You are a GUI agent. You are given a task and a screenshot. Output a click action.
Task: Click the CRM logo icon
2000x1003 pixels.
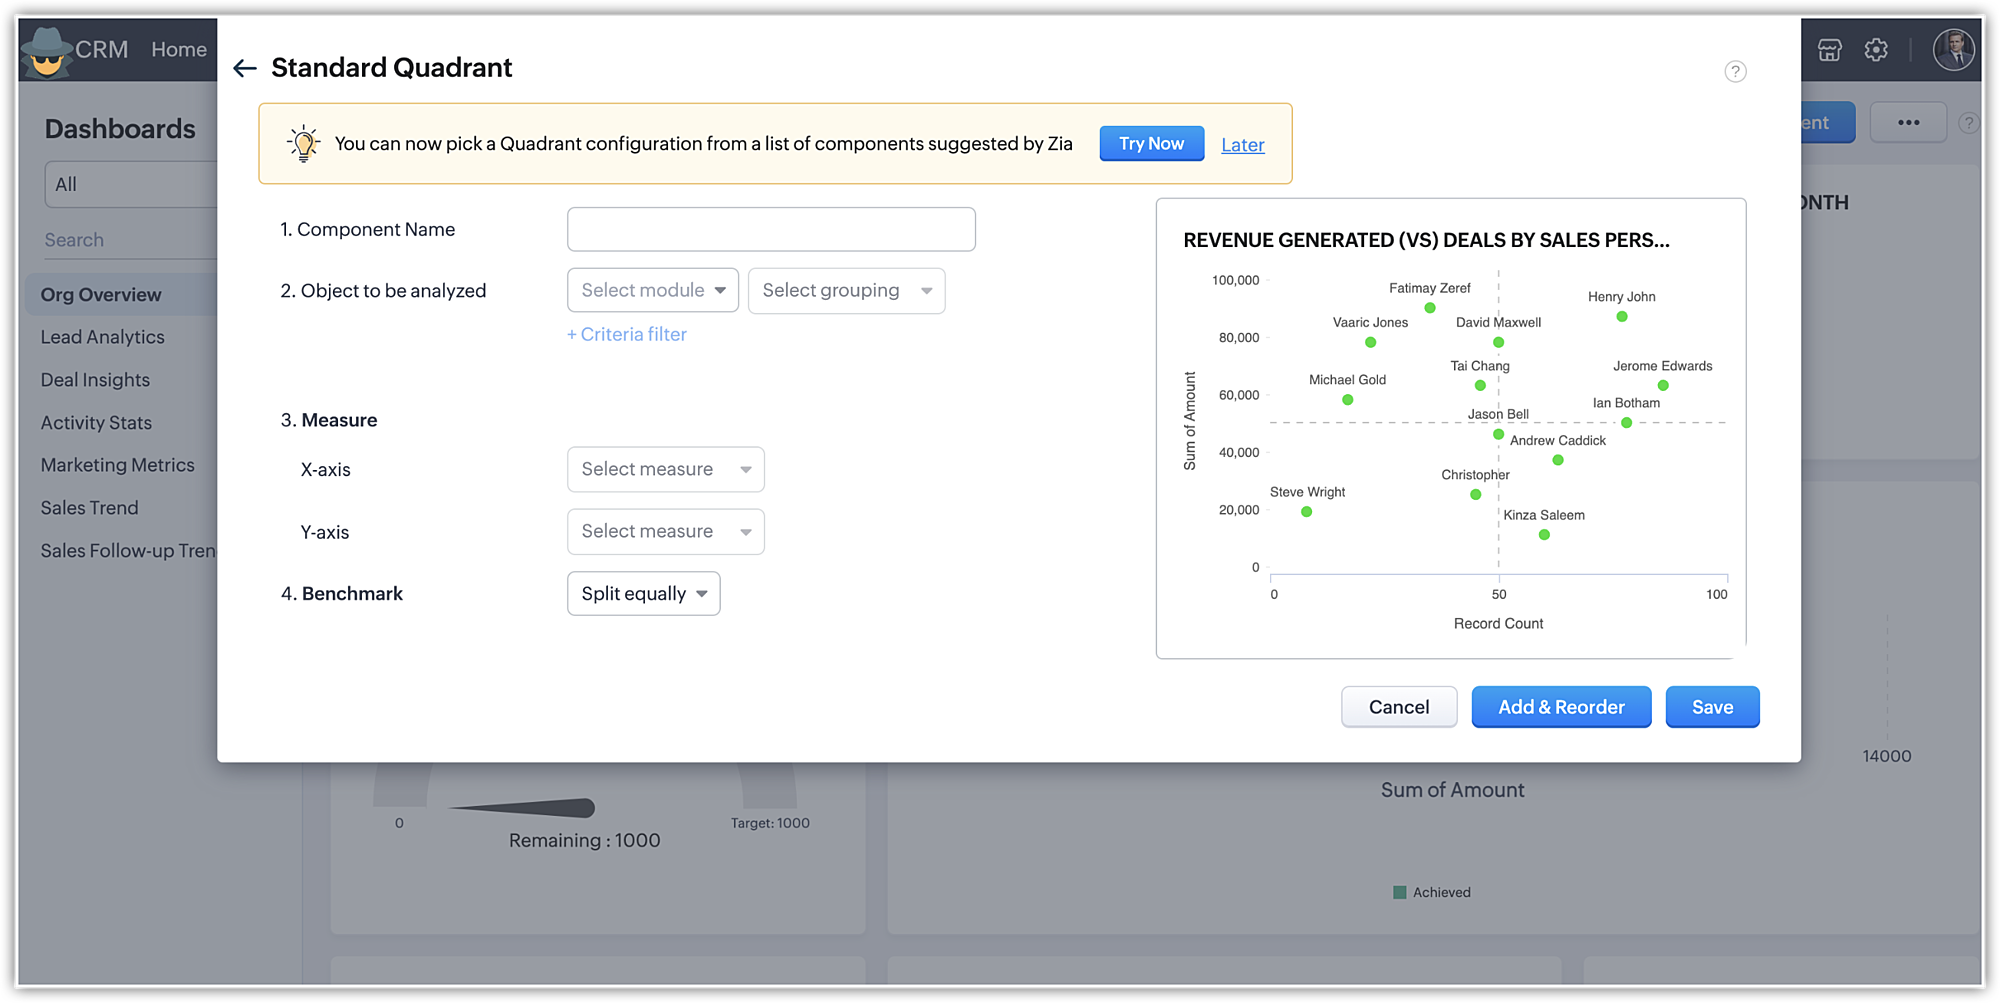[47, 52]
